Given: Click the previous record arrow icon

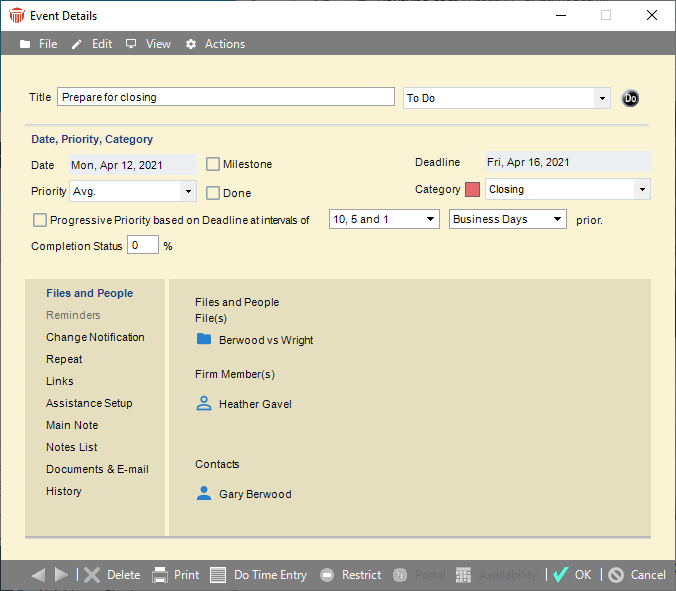Looking at the screenshot, I should coord(38,575).
